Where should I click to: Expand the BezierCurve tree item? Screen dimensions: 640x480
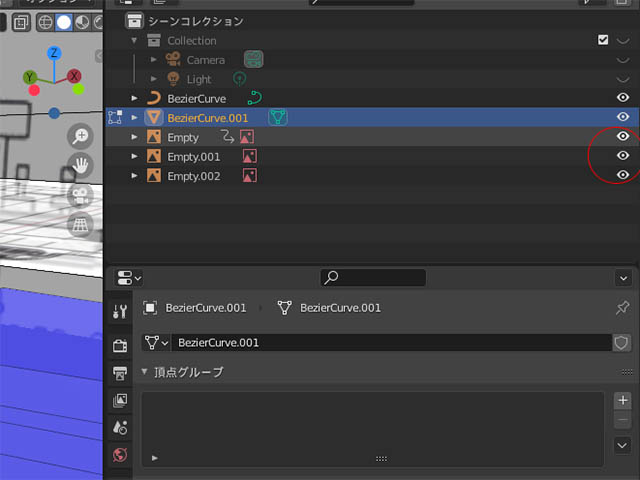tap(134, 98)
